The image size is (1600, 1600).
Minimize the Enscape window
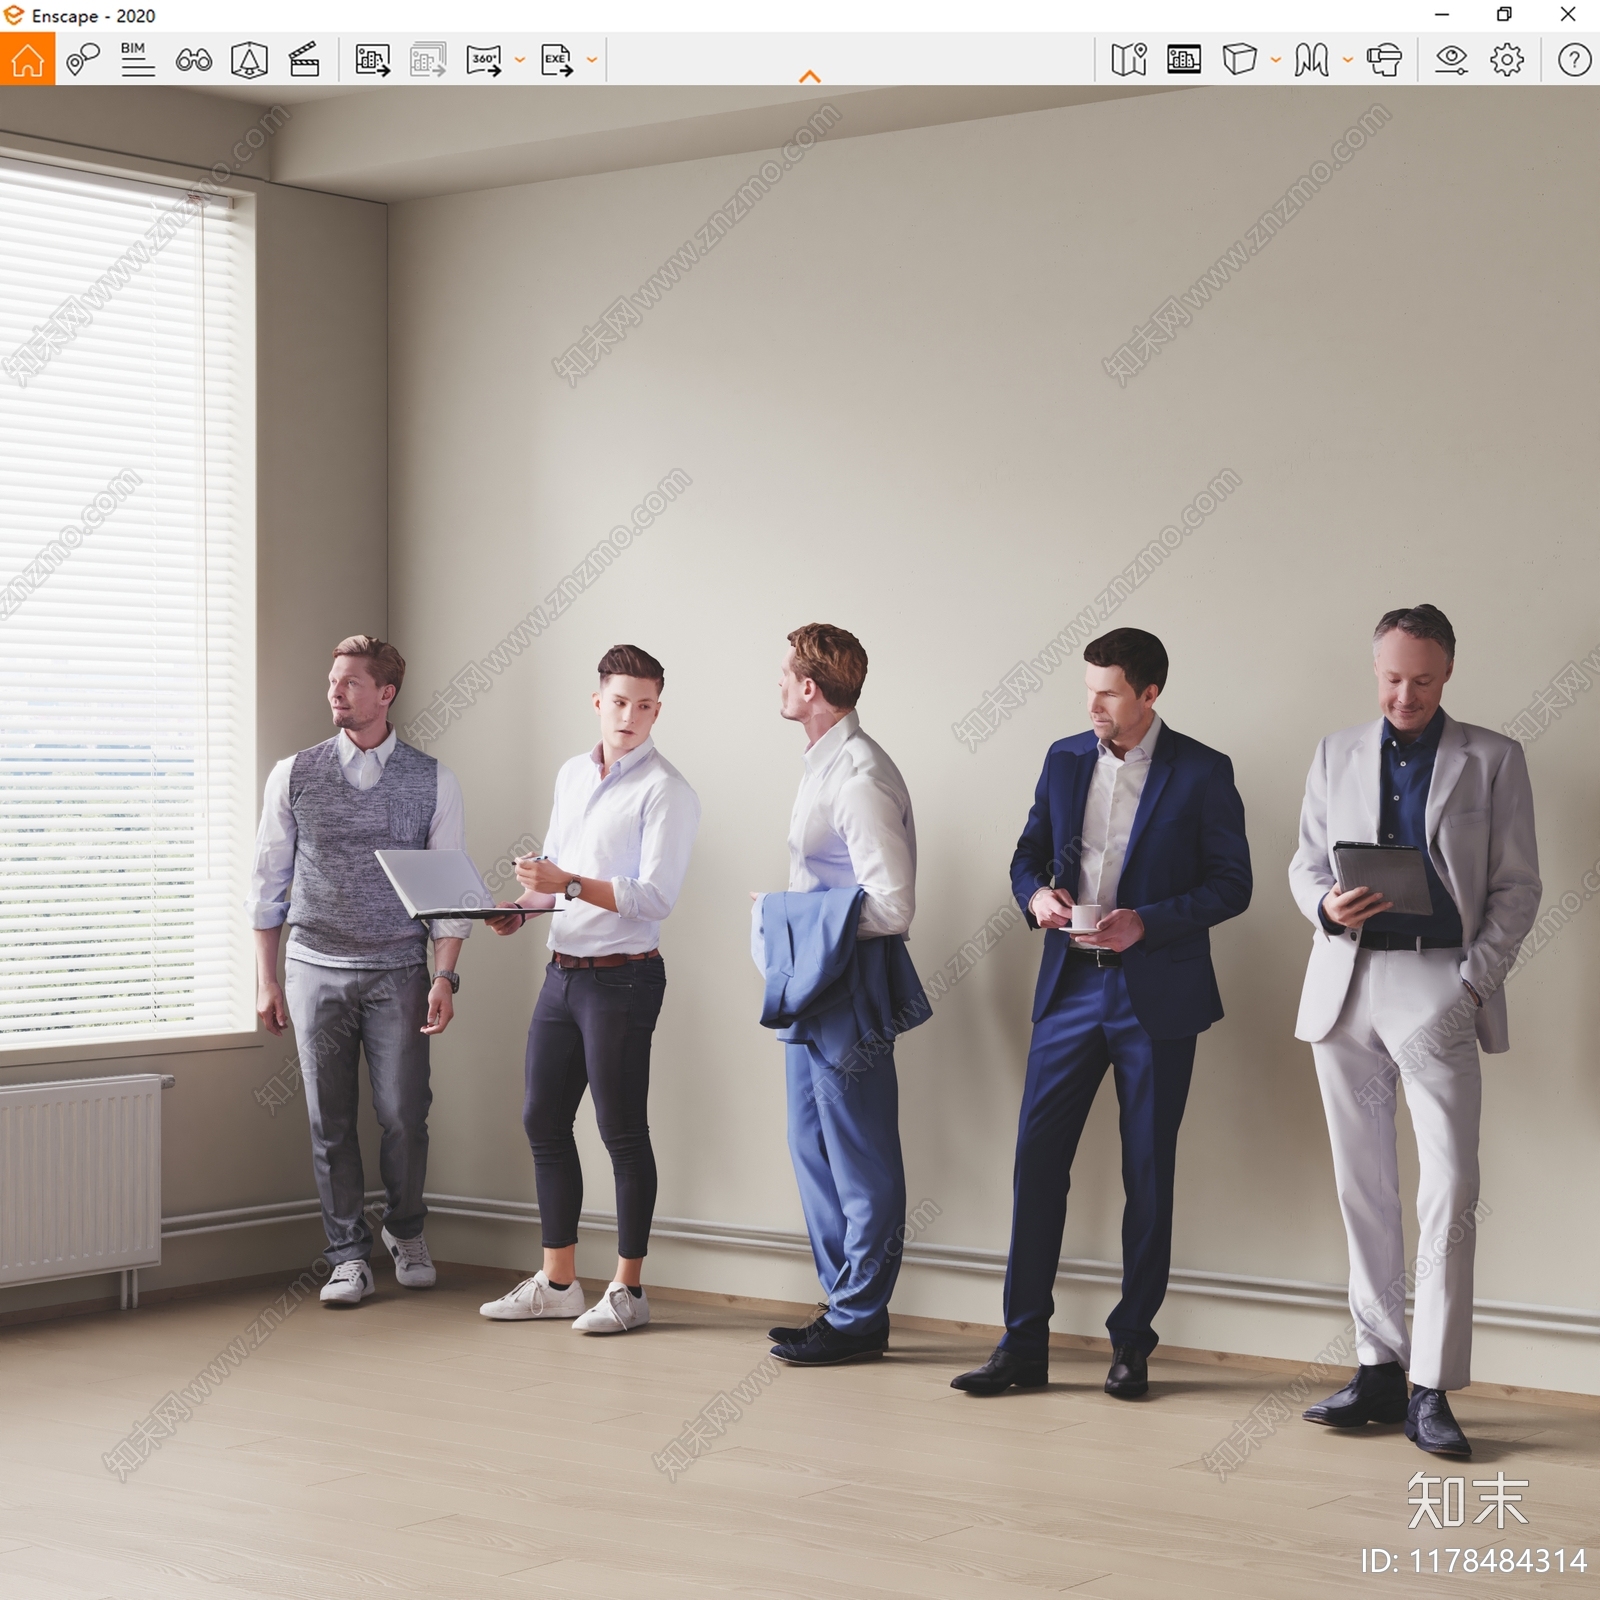pyautogui.click(x=1442, y=14)
